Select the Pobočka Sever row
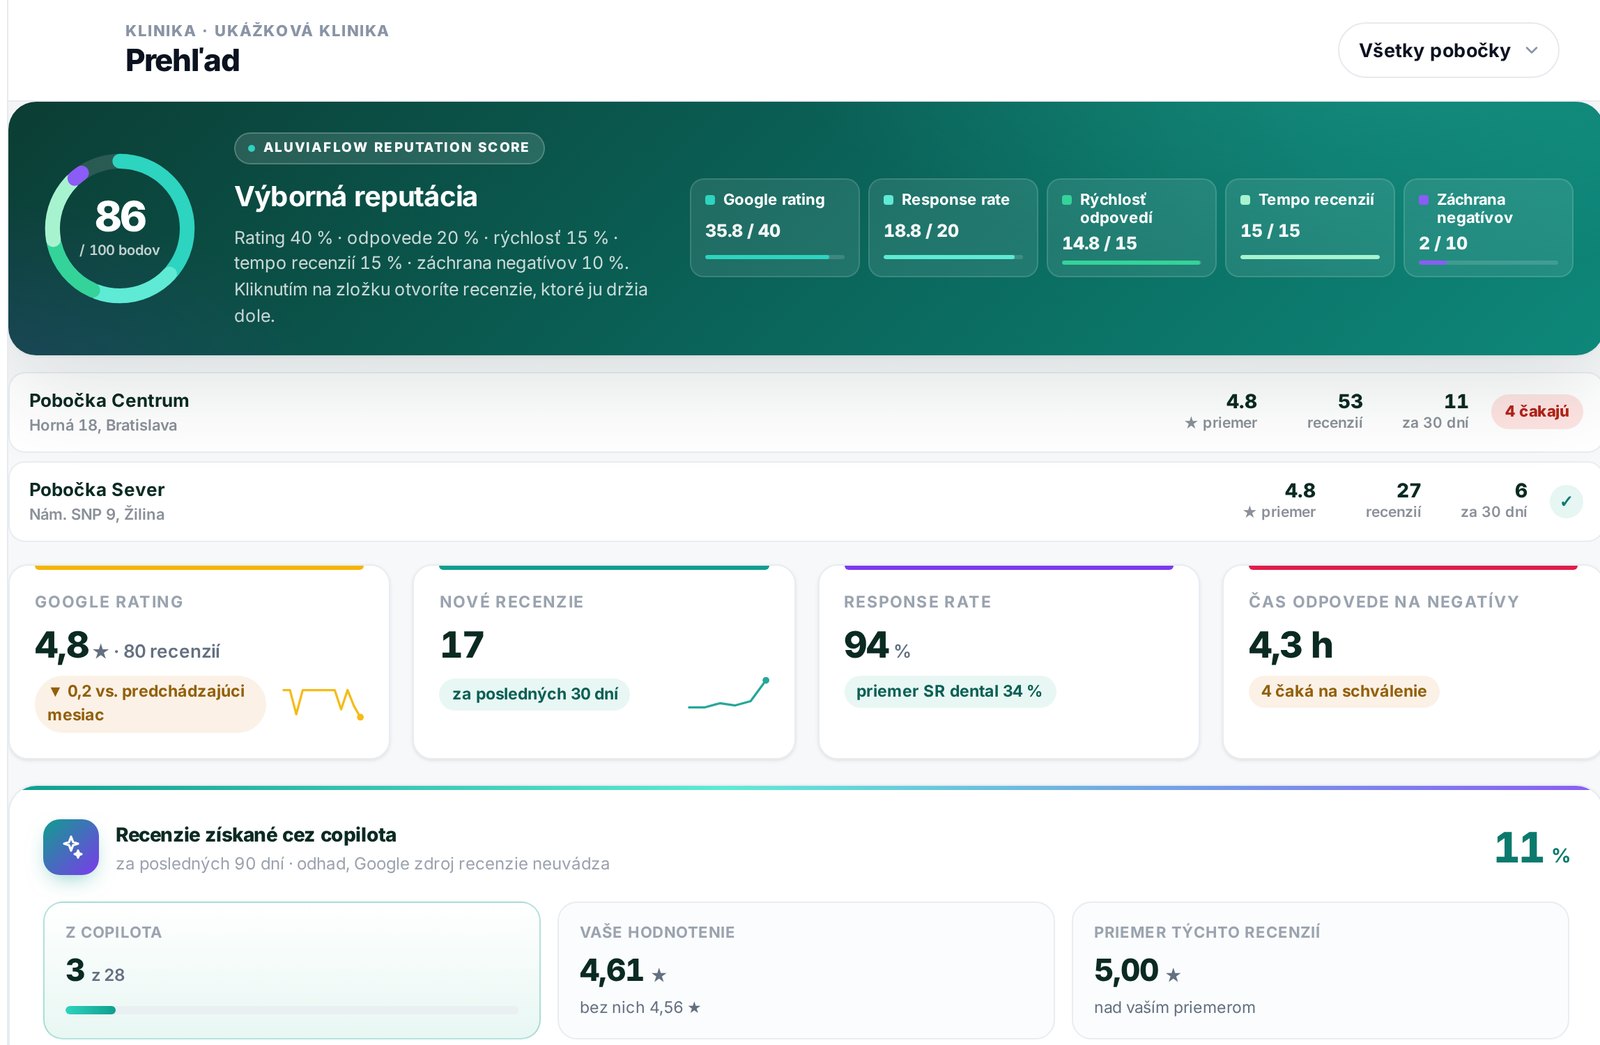The height and width of the screenshot is (1045, 1600). pyautogui.click(x=804, y=501)
